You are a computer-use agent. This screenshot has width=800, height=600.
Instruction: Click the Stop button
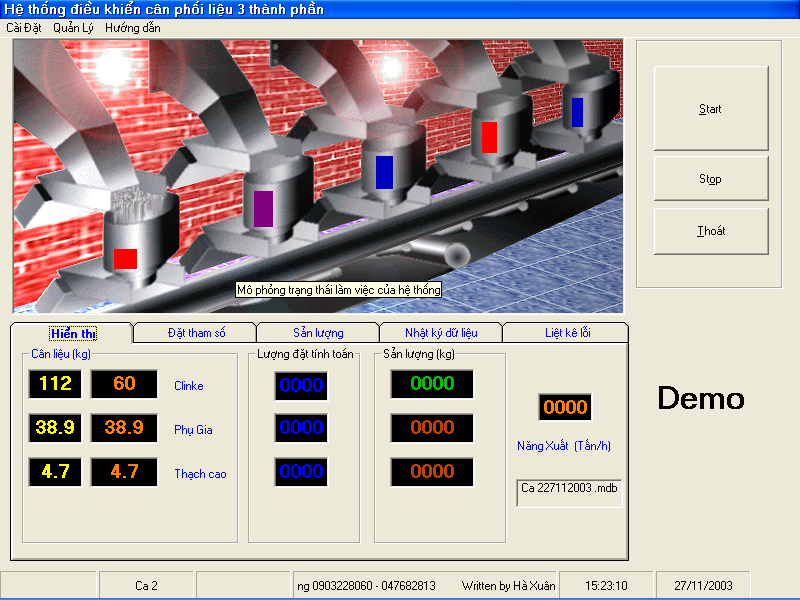(x=710, y=179)
